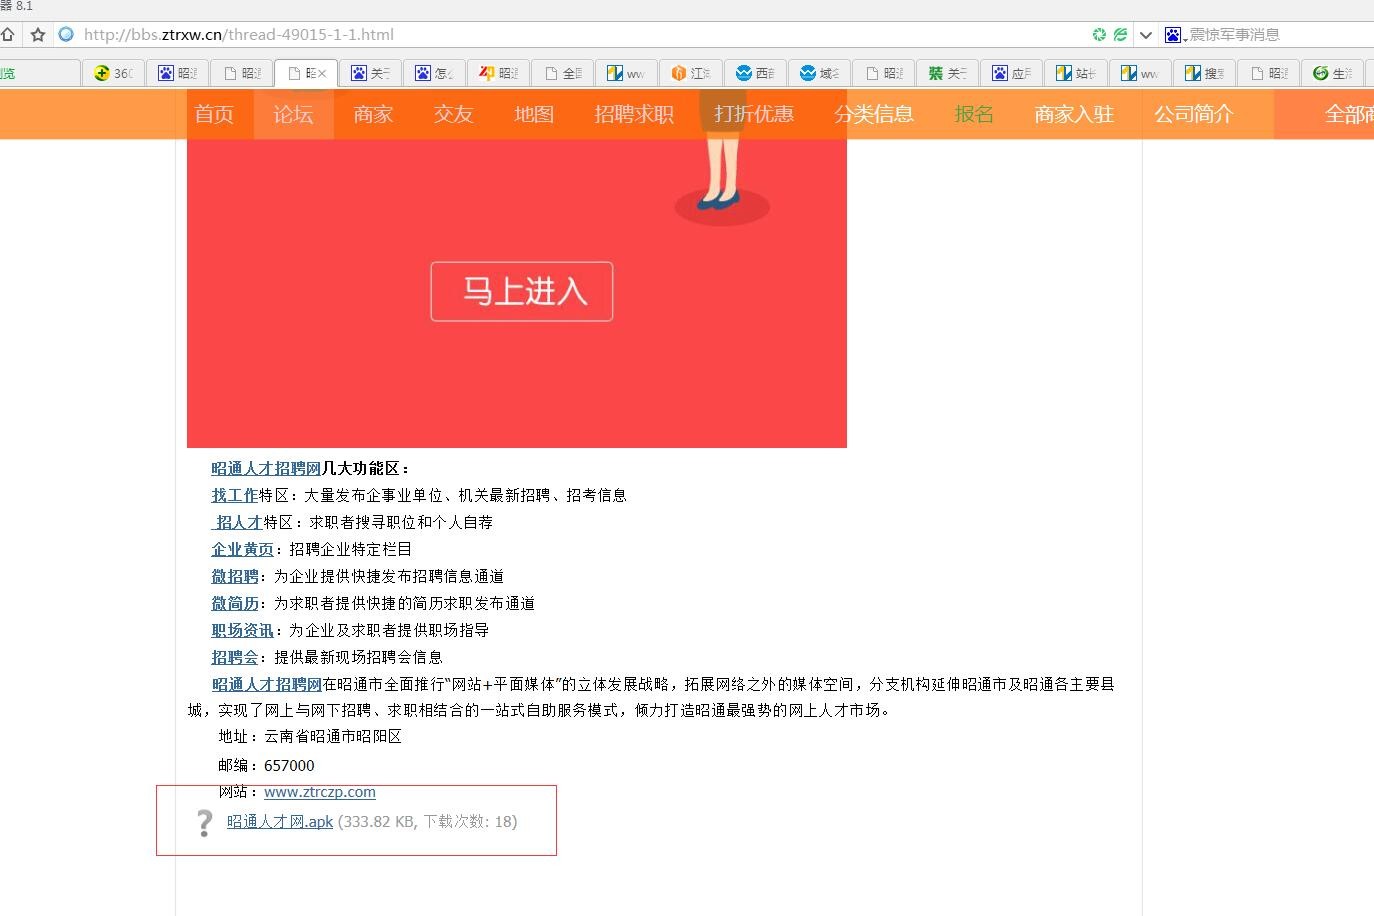
Task: Switch to the 怎么 Baidu paw tab
Action: (x=434, y=73)
